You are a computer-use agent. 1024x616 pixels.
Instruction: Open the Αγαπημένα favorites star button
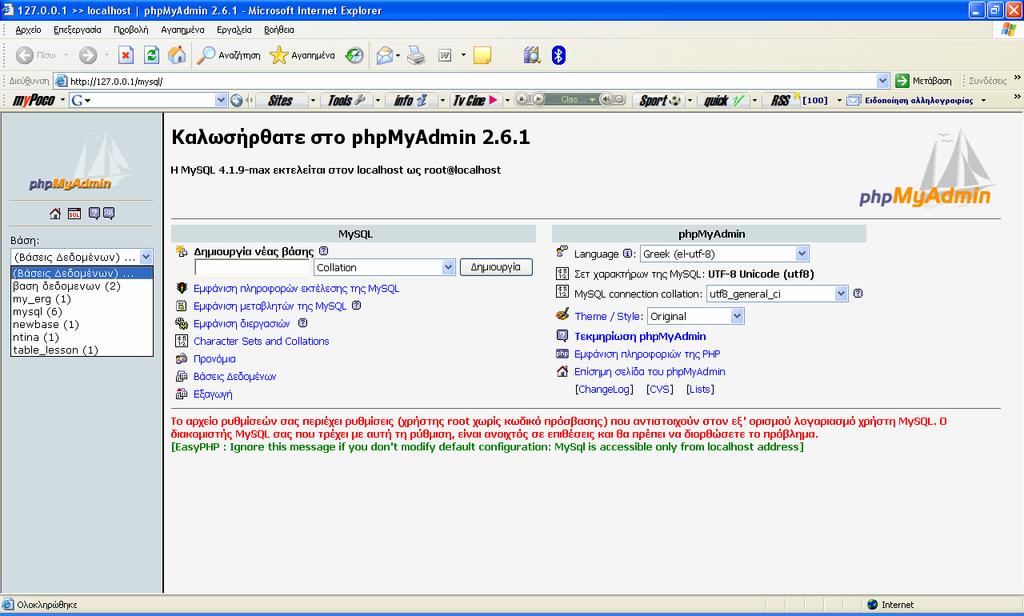(x=302, y=56)
